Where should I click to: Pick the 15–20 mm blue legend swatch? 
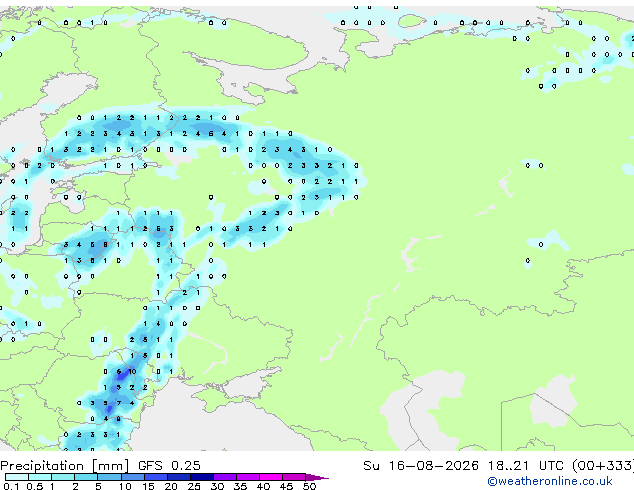click(x=156, y=477)
